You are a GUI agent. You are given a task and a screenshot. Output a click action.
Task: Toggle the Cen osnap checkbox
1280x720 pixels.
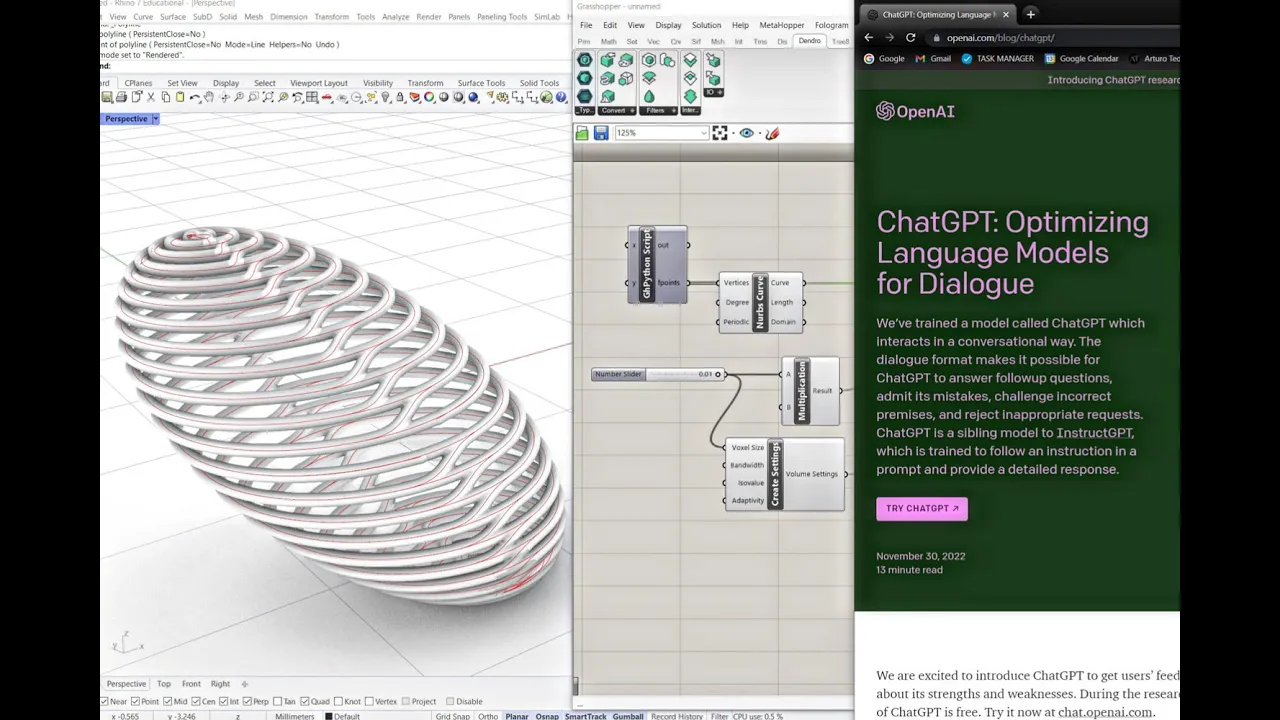click(x=195, y=701)
